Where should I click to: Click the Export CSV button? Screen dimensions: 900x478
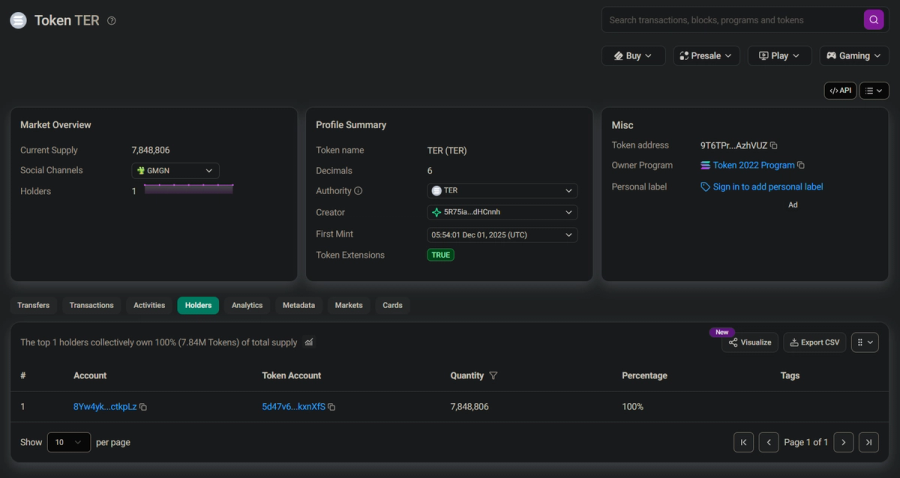(x=814, y=343)
